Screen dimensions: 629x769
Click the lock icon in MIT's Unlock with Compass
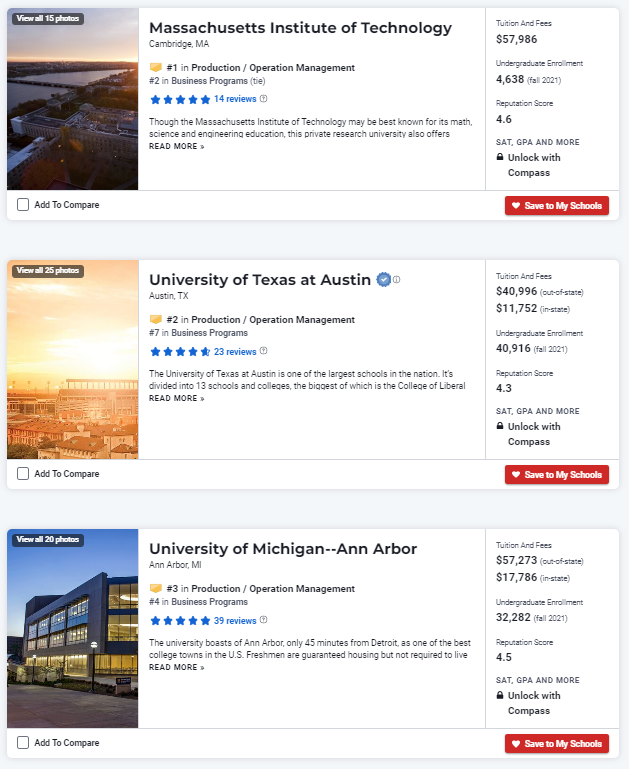click(500, 158)
